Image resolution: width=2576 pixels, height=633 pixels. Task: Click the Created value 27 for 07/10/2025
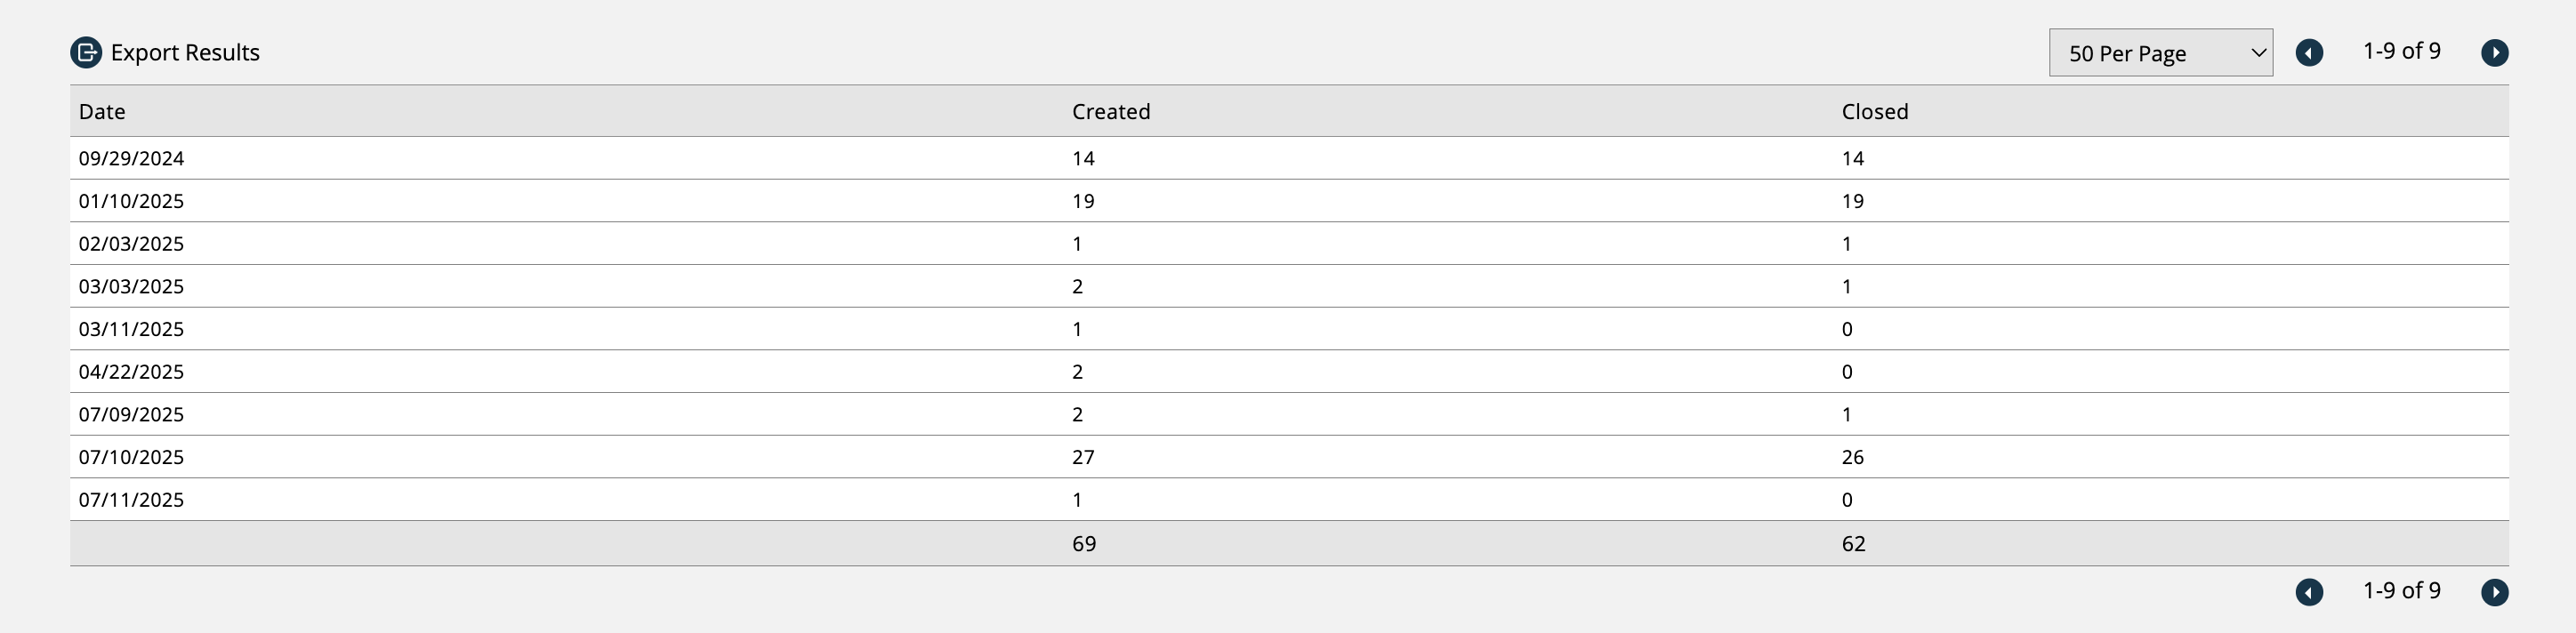(1081, 457)
